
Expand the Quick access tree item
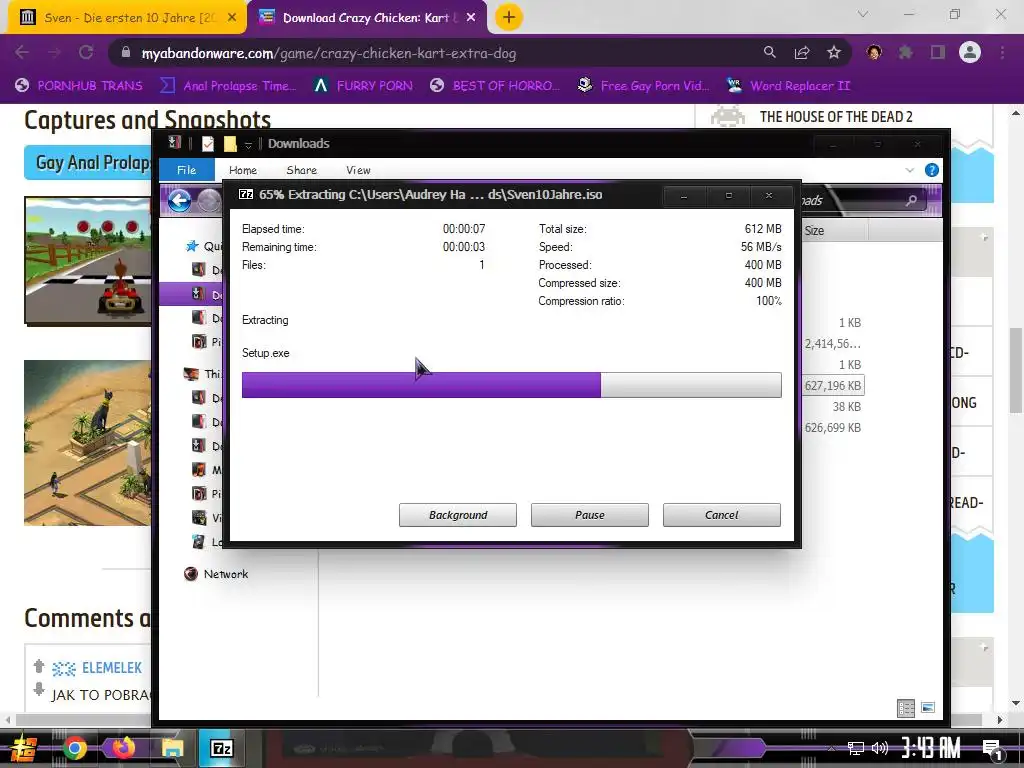204,246
